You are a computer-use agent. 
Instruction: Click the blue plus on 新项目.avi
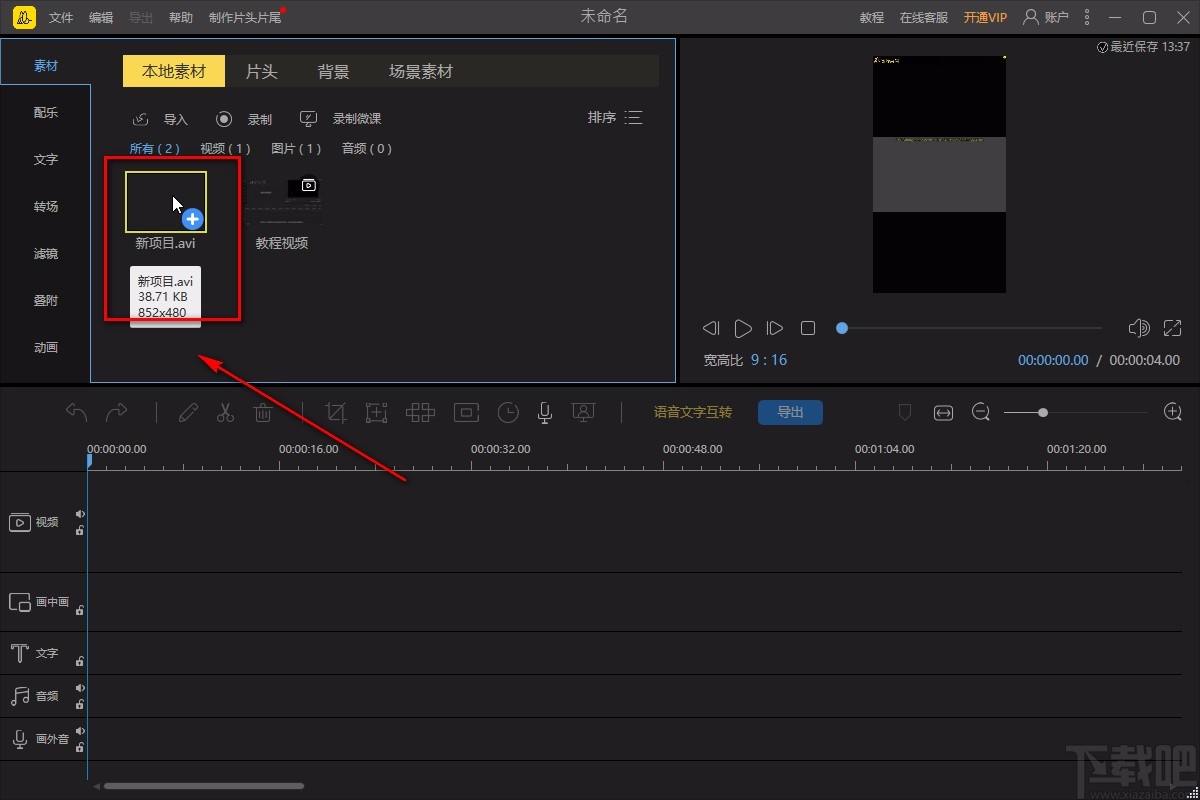click(x=193, y=219)
